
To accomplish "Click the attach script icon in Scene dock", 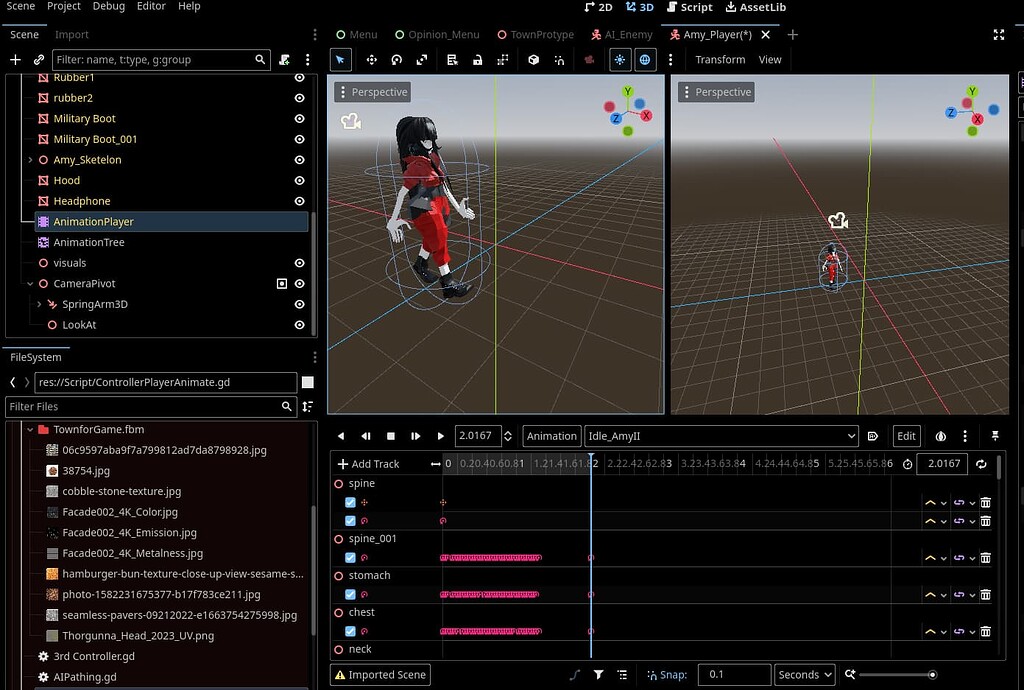I will tap(284, 59).
